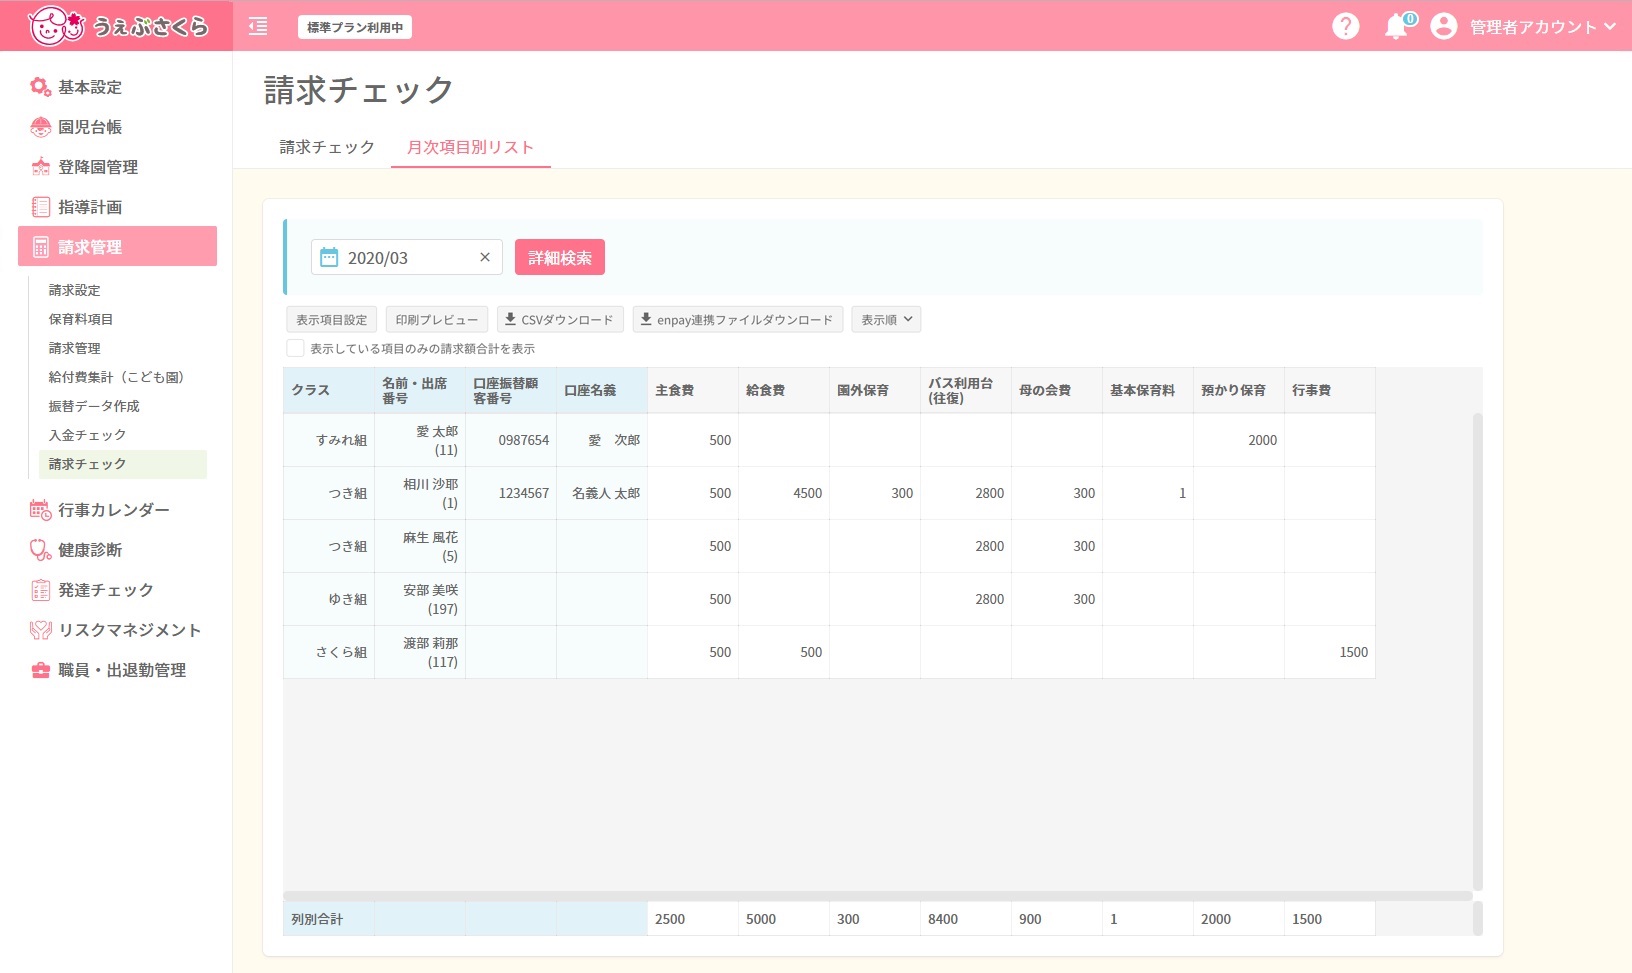Viewport: 1632px width, 973px height.
Task: Click the 名義人 太郎 account name cell
Action: point(602,493)
